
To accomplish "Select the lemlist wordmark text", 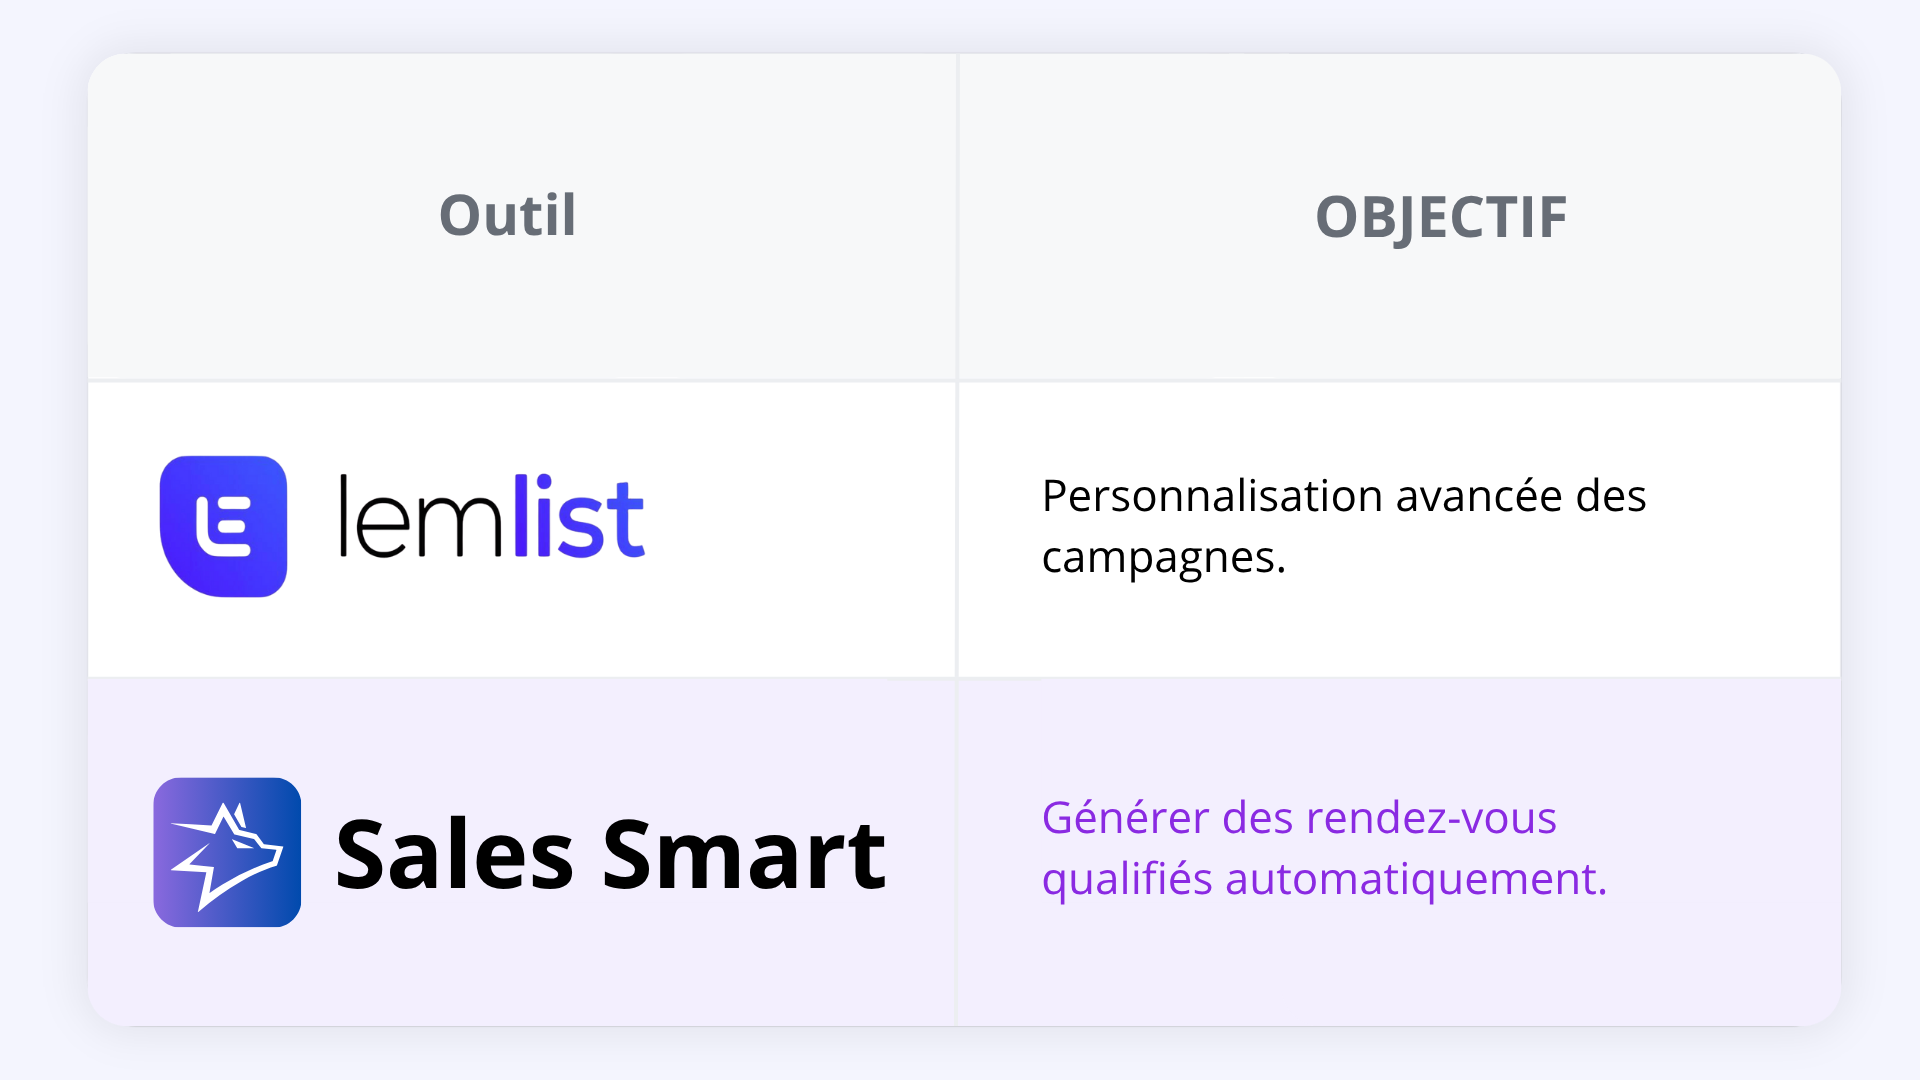I will tap(492, 516).
